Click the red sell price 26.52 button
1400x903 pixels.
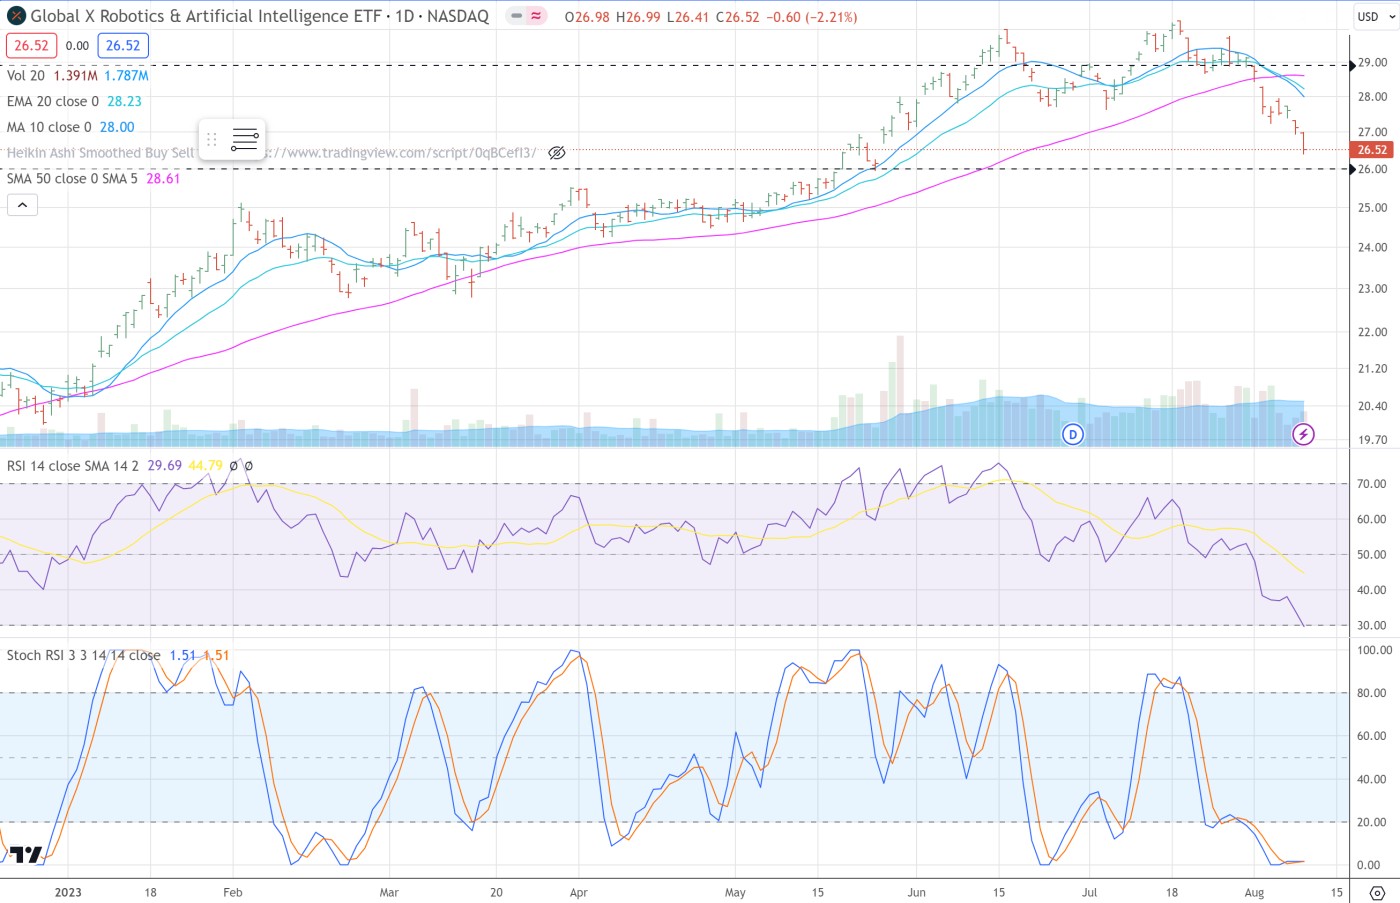(32, 45)
